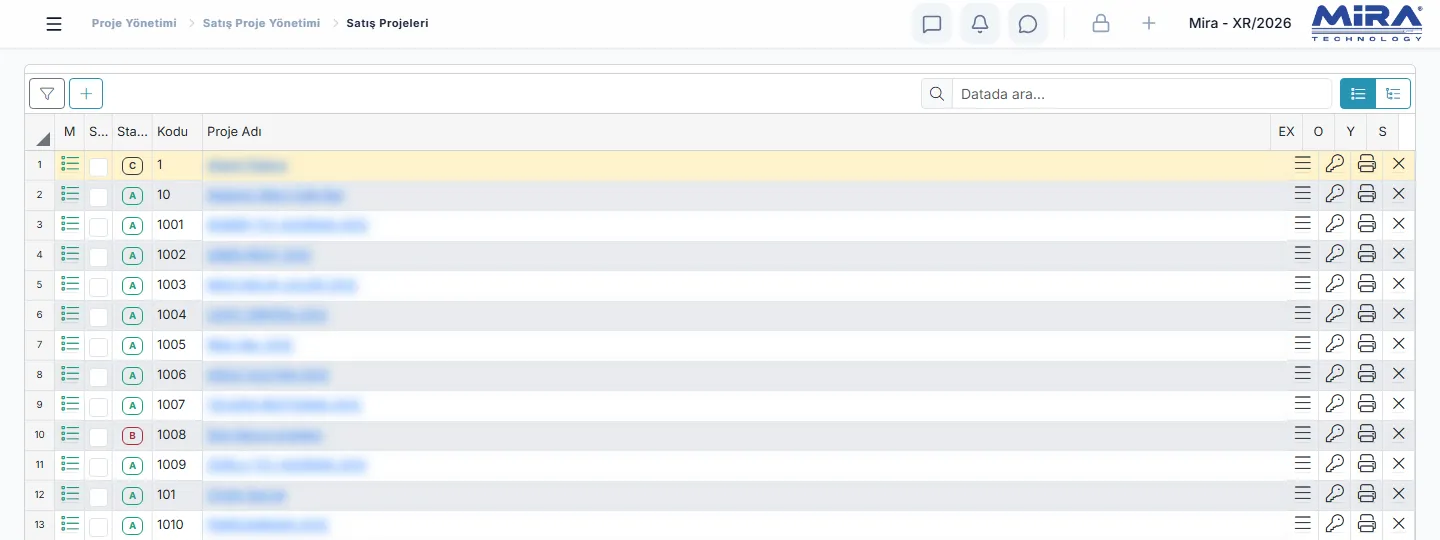Viewport: 1440px width, 540px height.
Task: Open EX hamburger icon for project 1
Action: 1302,164
